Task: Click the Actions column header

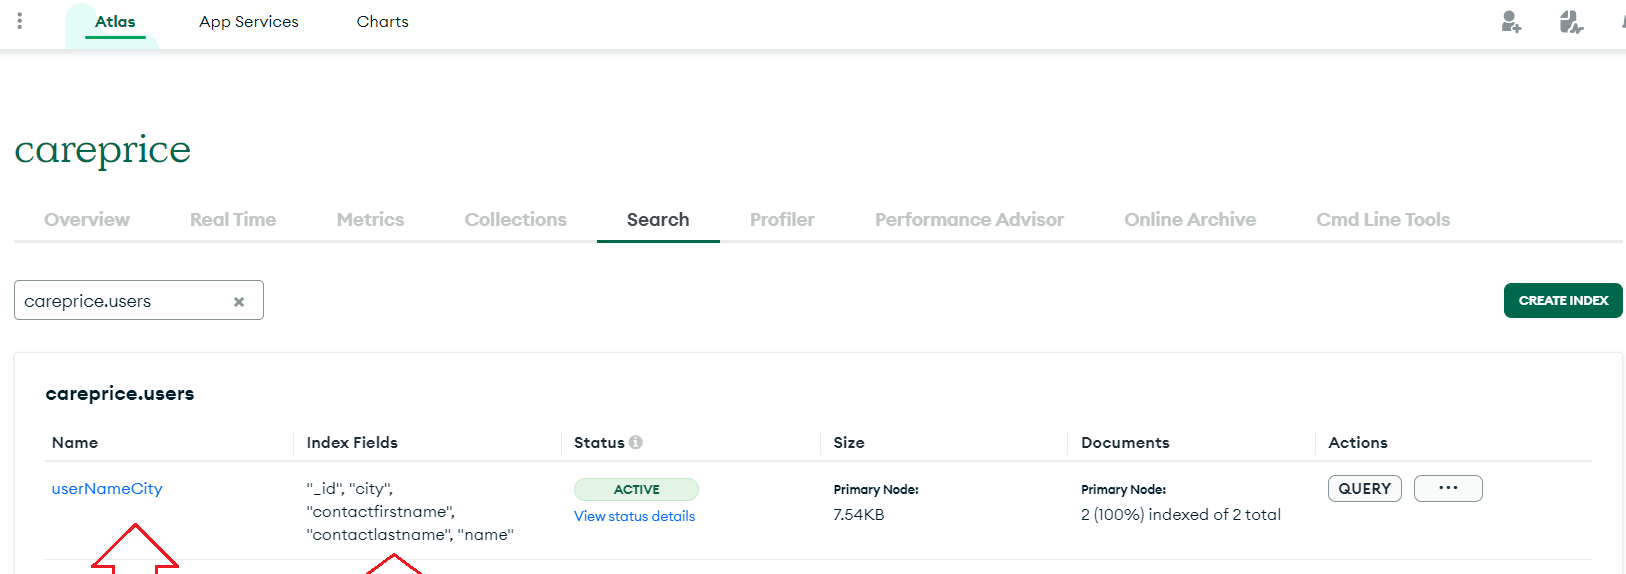Action: coord(1358,443)
